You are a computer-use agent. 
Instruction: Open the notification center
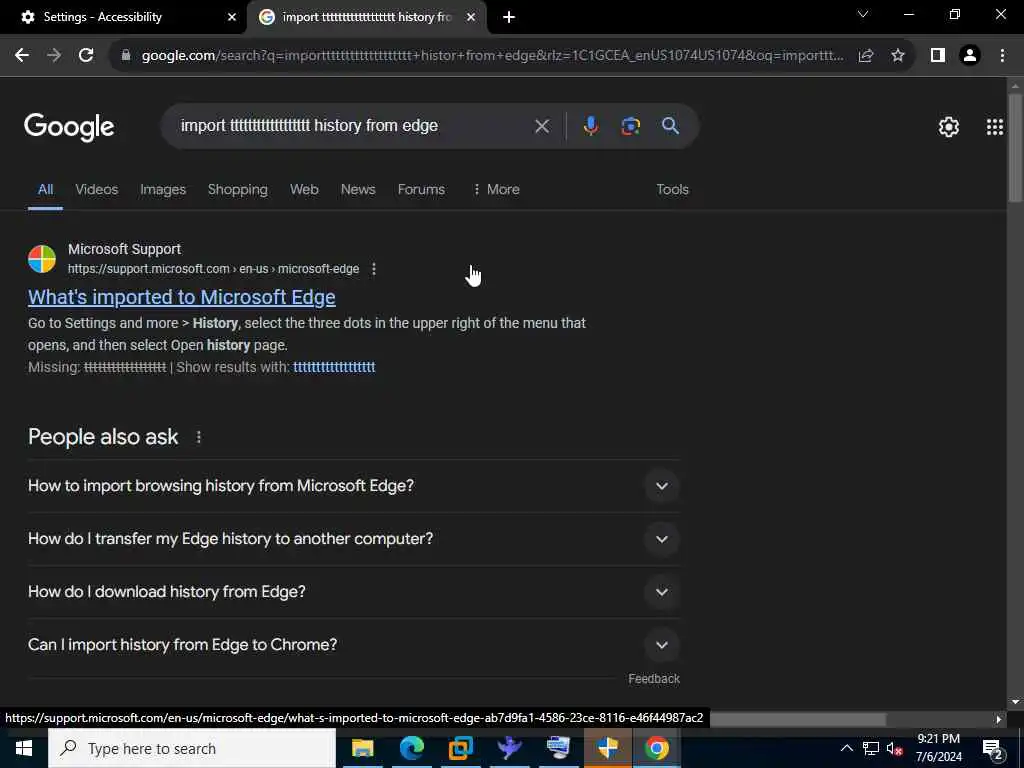[993, 748]
